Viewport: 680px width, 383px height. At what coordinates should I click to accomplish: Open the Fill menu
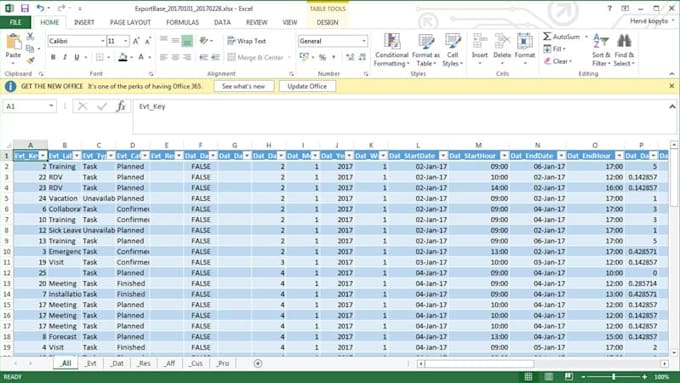tap(555, 49)
